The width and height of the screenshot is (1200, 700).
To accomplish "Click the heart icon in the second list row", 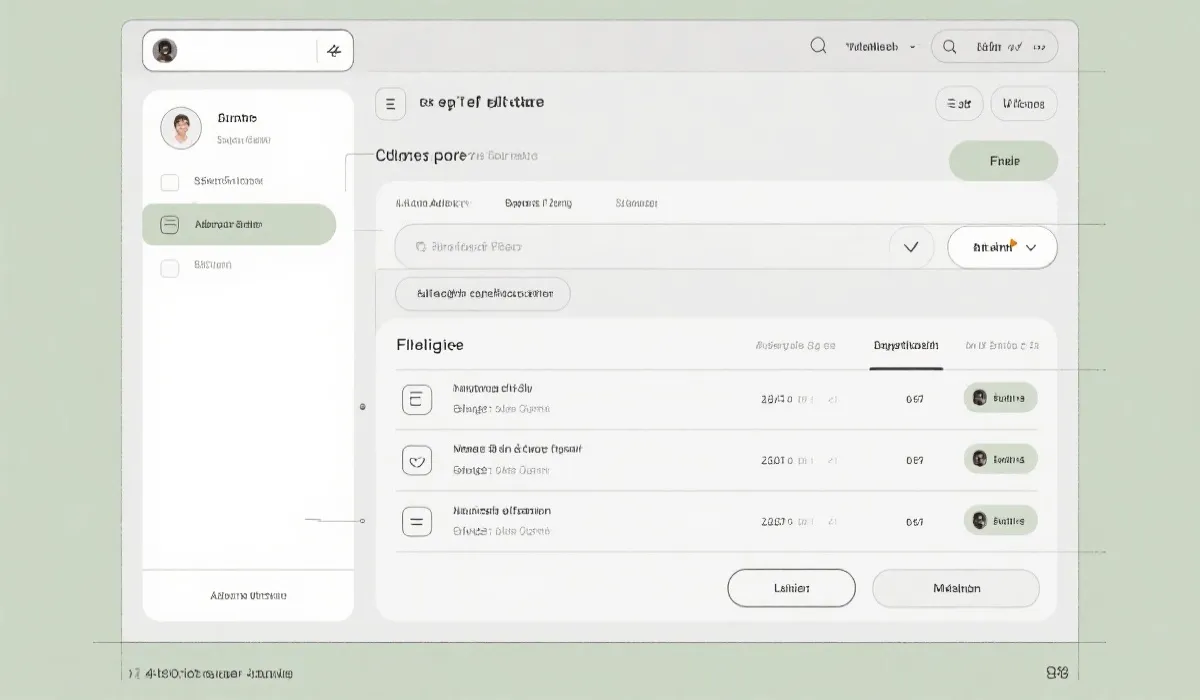I will click(x=416, y=460).
